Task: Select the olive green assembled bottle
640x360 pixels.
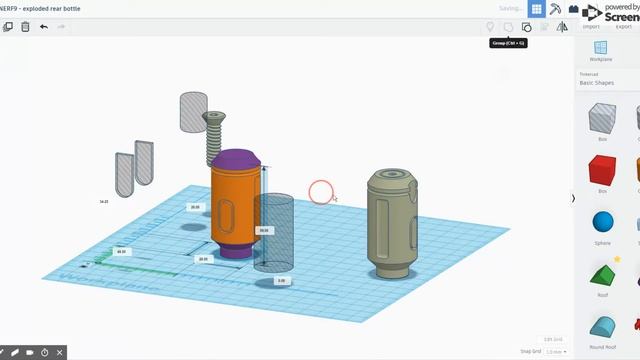Action: tap(392, 224)
